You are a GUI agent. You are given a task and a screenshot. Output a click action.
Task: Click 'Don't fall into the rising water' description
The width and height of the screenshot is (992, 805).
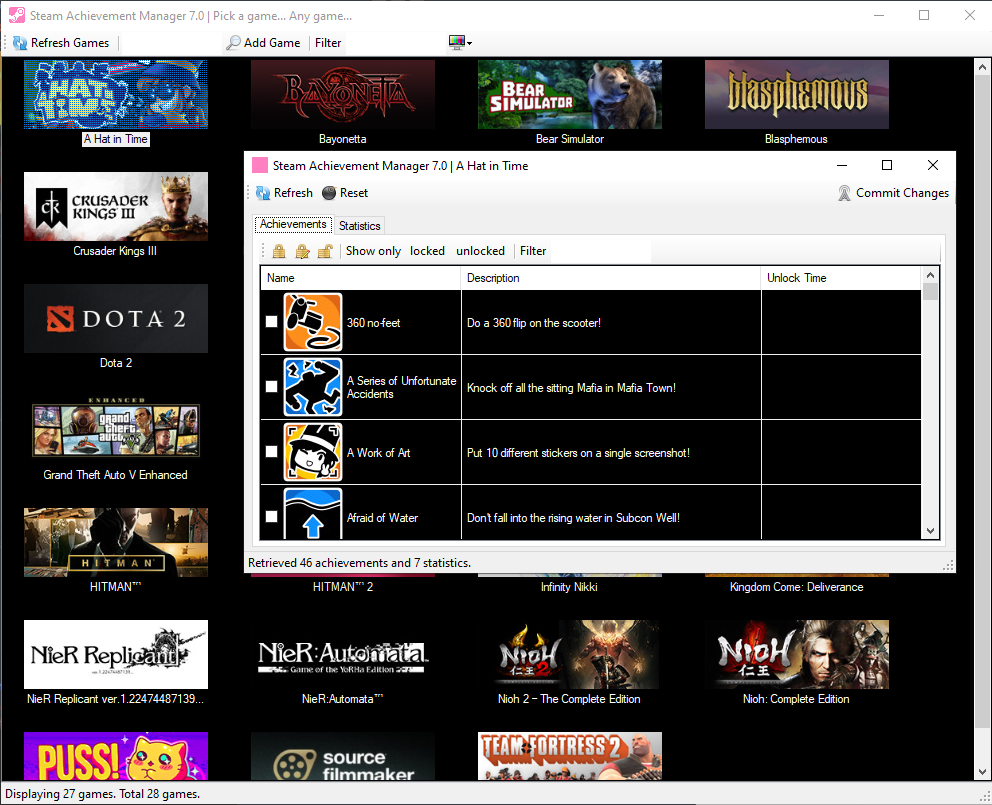coord(573,518)
